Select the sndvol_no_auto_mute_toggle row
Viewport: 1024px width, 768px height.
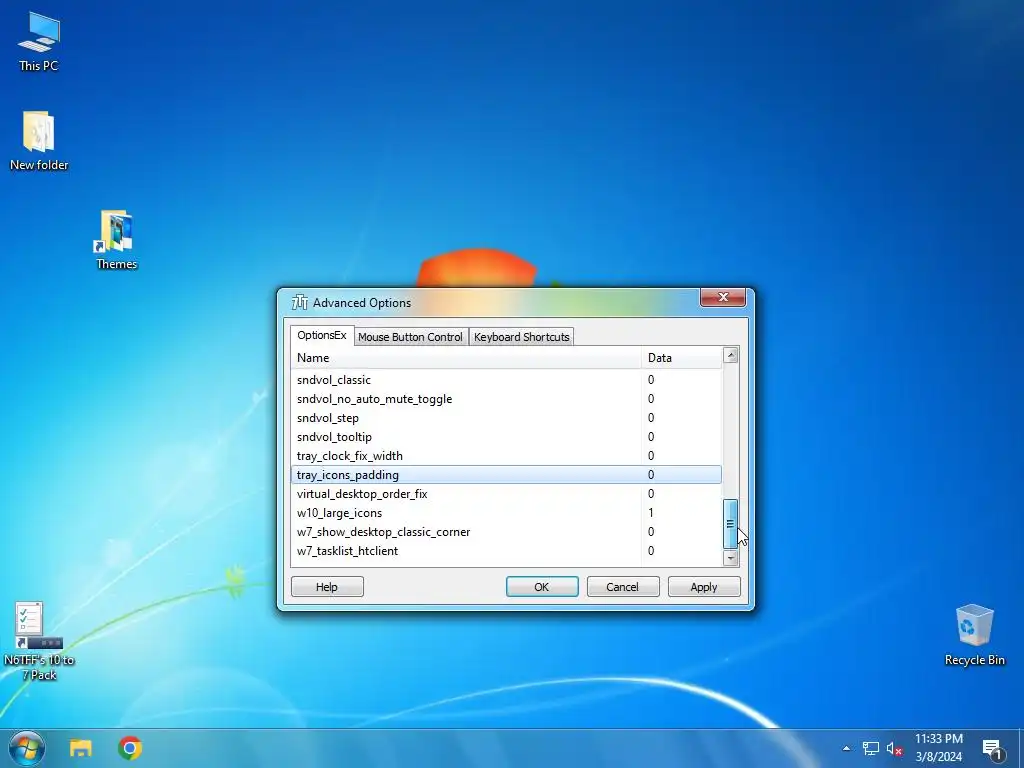coord(507,398)
